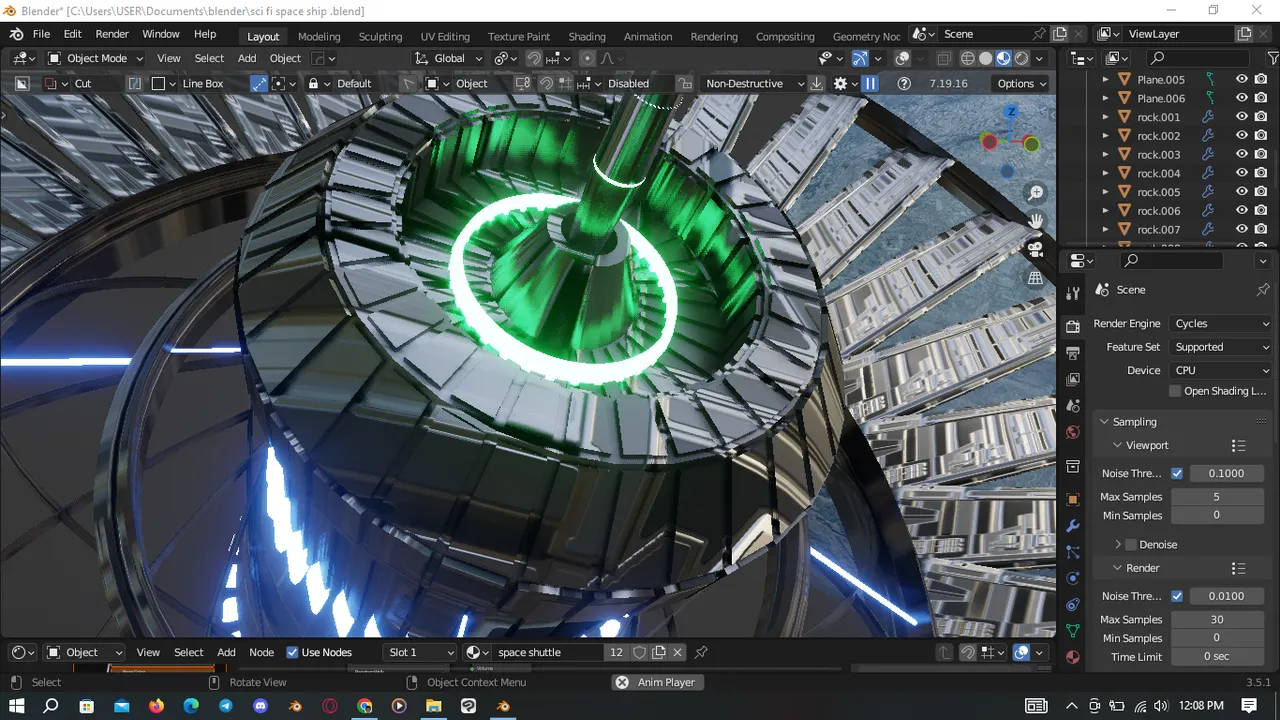Open Global transform orientation dropdown
Screen dimensions: 1280x720
(449, 58)
